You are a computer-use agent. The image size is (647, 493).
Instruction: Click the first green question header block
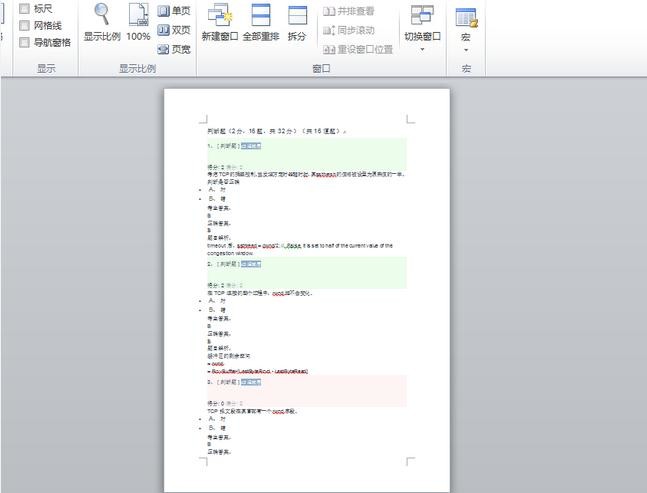pyautogui.click(x=306, y=153)
